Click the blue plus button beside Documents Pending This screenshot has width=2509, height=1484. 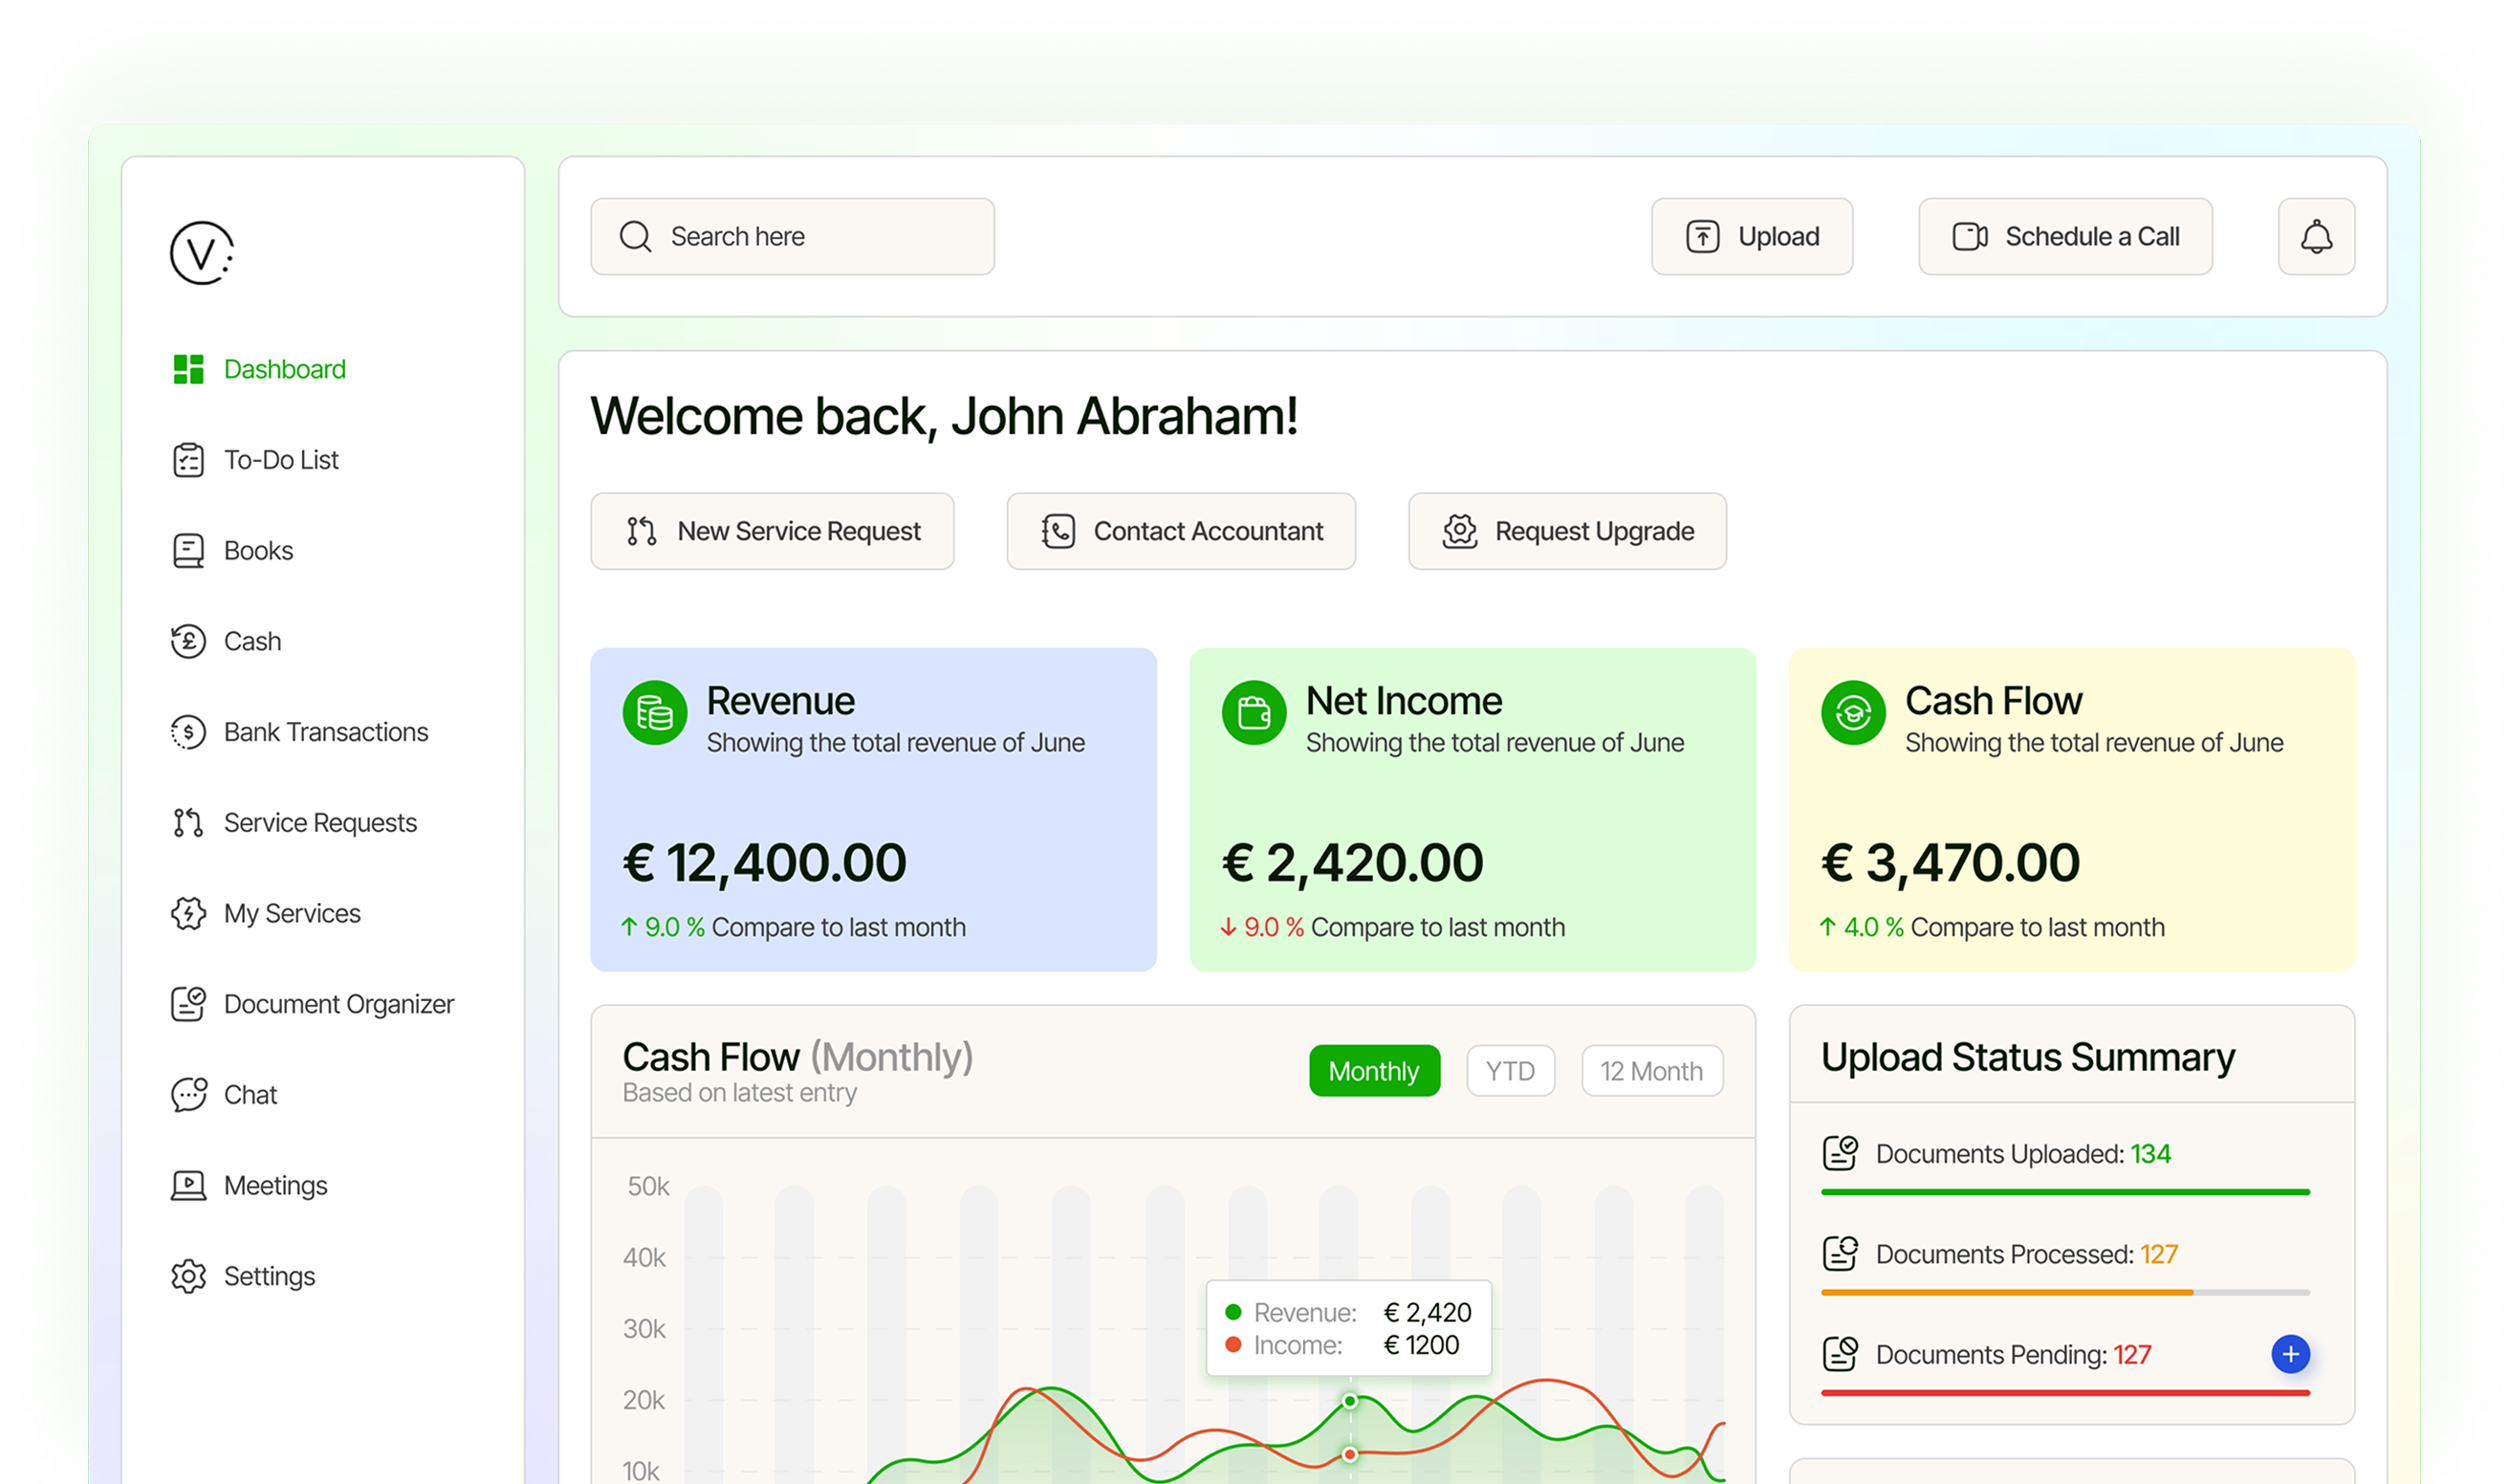2290,1354
